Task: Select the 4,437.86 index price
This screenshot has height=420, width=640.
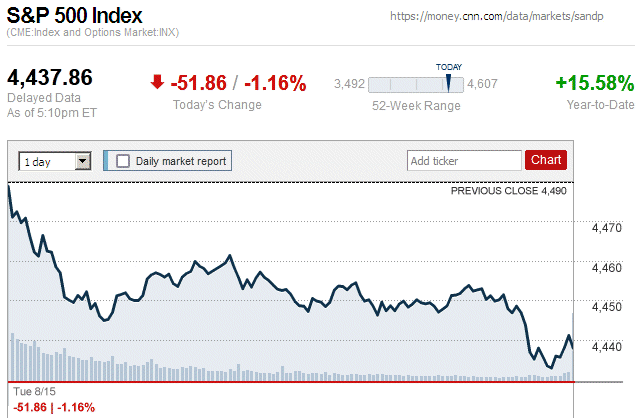Action: [x=50, y=78]
